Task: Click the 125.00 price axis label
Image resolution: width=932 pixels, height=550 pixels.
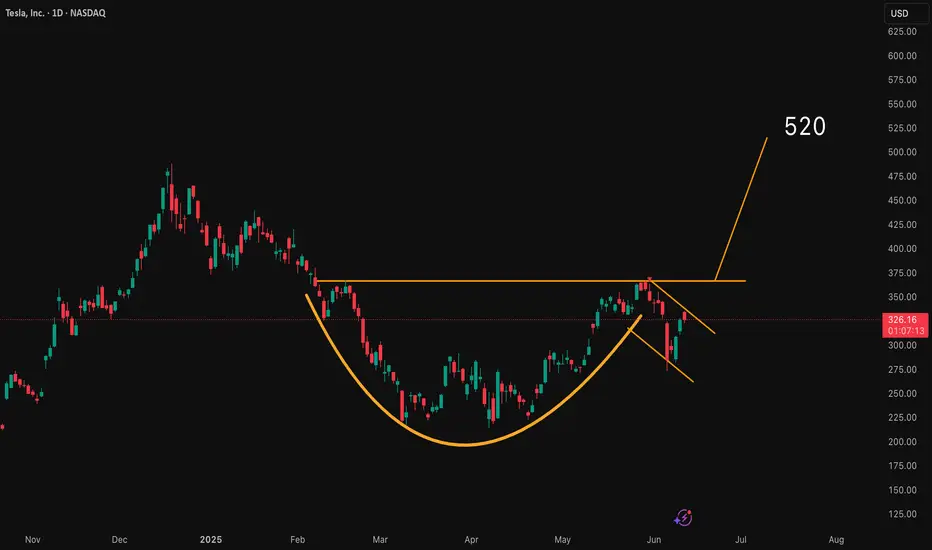Action: click(902, 514)
